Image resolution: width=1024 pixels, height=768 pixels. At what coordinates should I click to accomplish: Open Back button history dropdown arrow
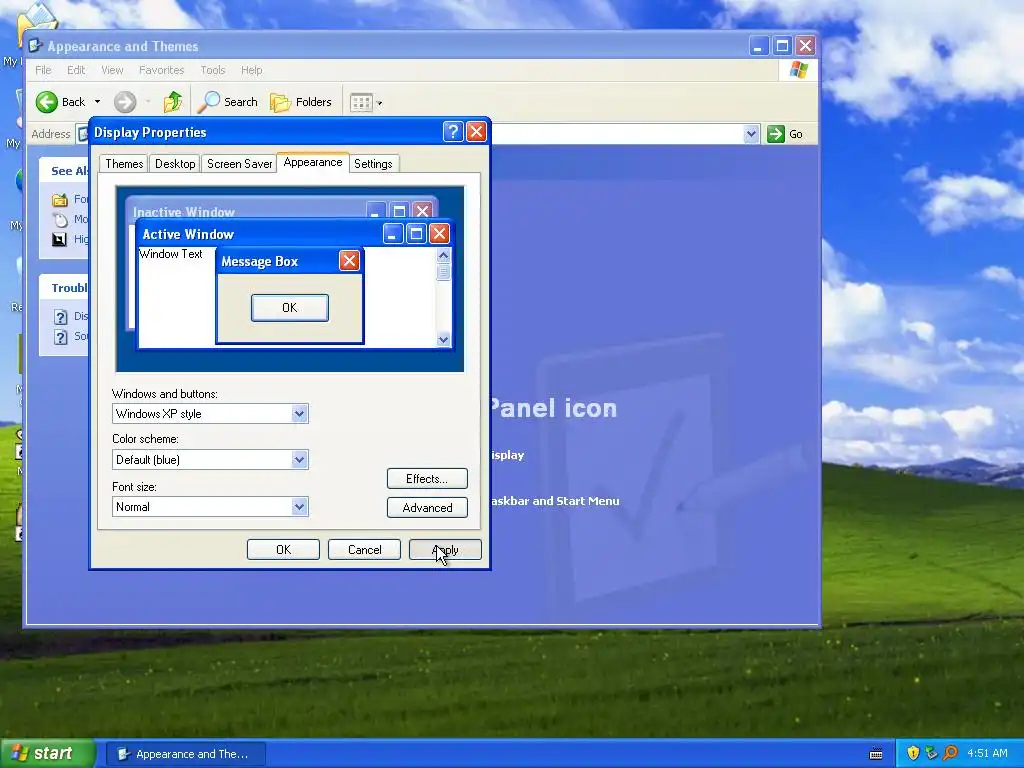pos(97,102)
